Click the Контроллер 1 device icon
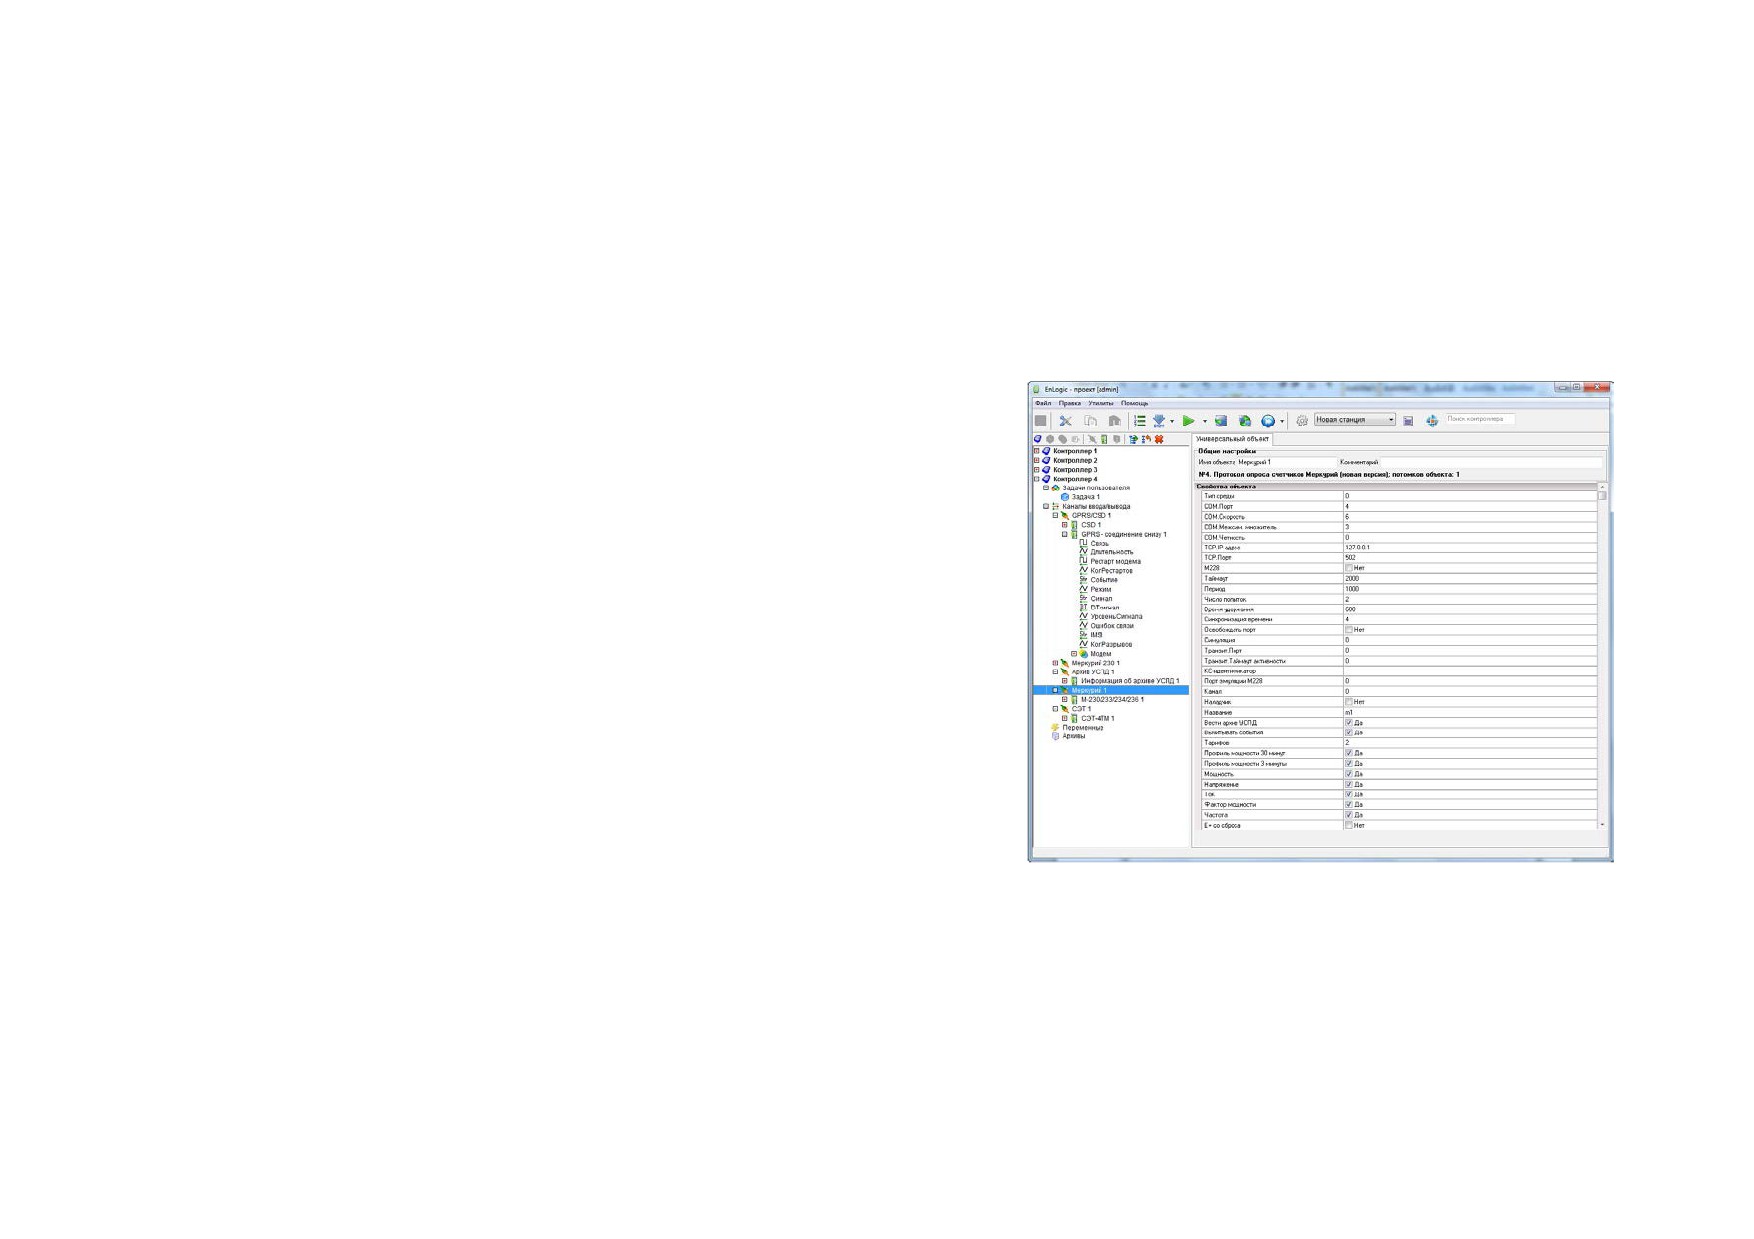Viewport: 1754px width, 1239px height. pyautogui.click(x=1046, y=451)
